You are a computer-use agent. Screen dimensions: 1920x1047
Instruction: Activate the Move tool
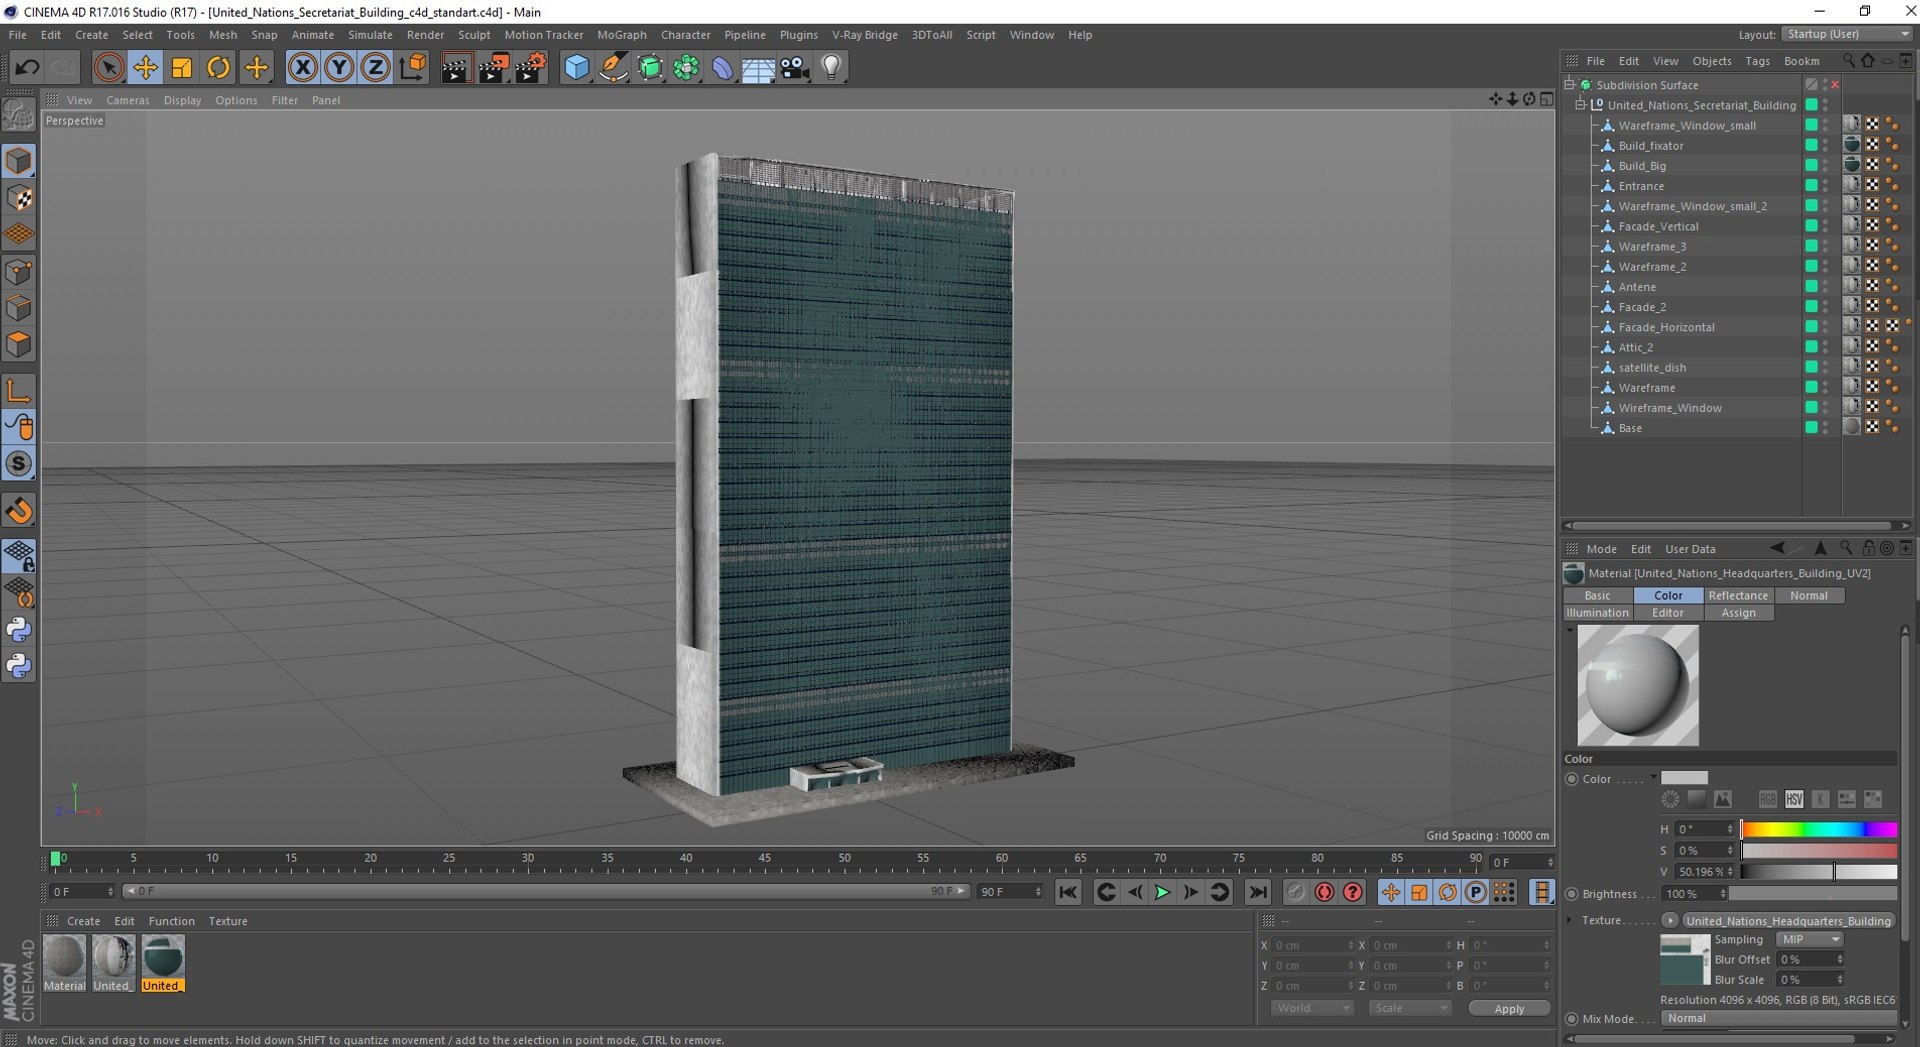click(x=145, y=67)
